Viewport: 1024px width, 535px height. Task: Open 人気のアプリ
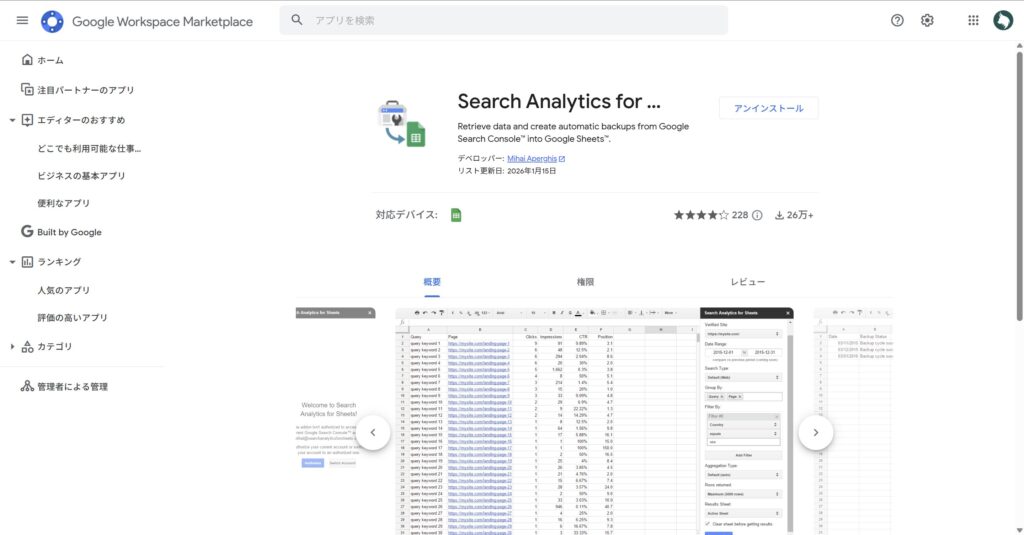63,290
